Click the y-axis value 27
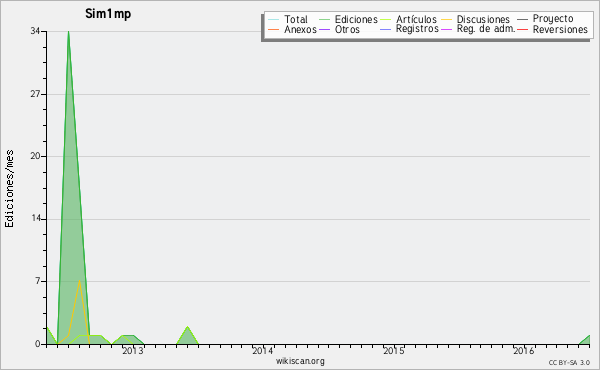The width and height of the screenshot is (600, 370). 35,94
